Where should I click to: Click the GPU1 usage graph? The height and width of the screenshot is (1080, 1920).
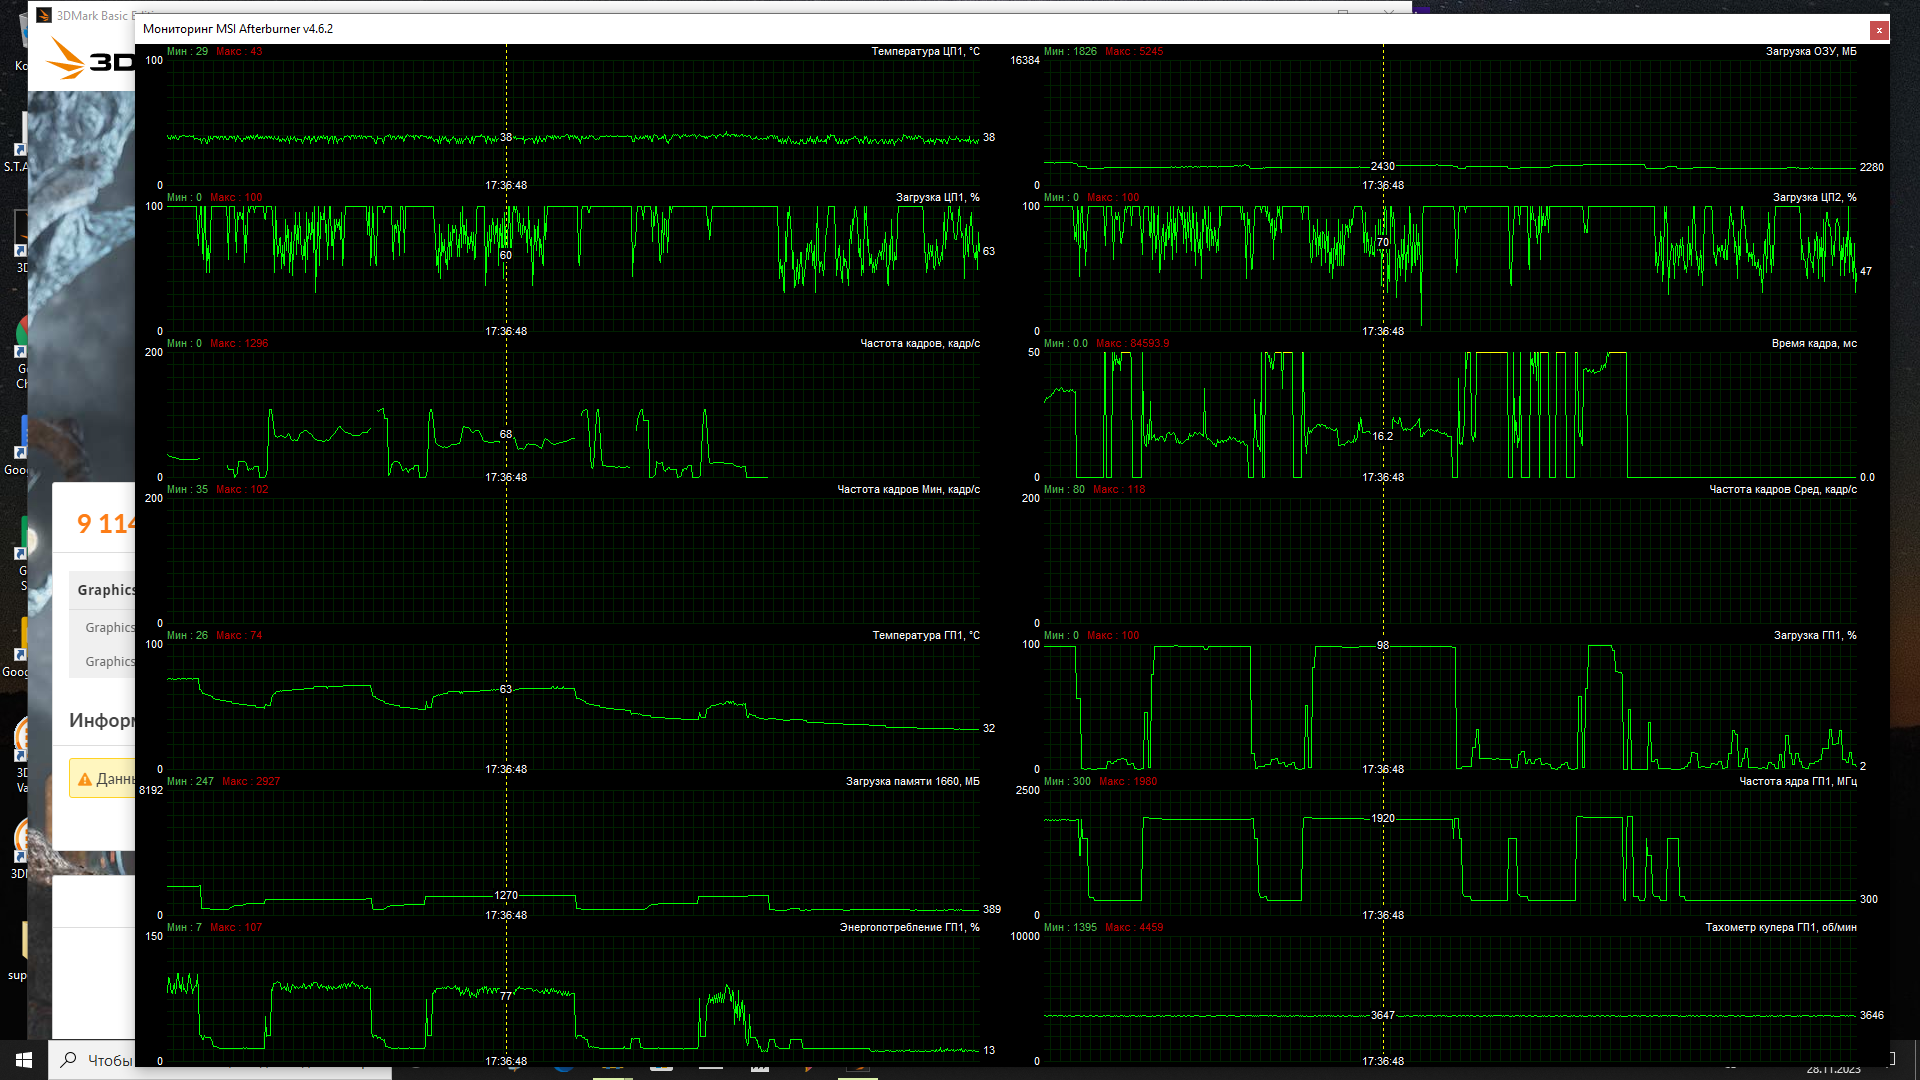tap(1450, 706)
